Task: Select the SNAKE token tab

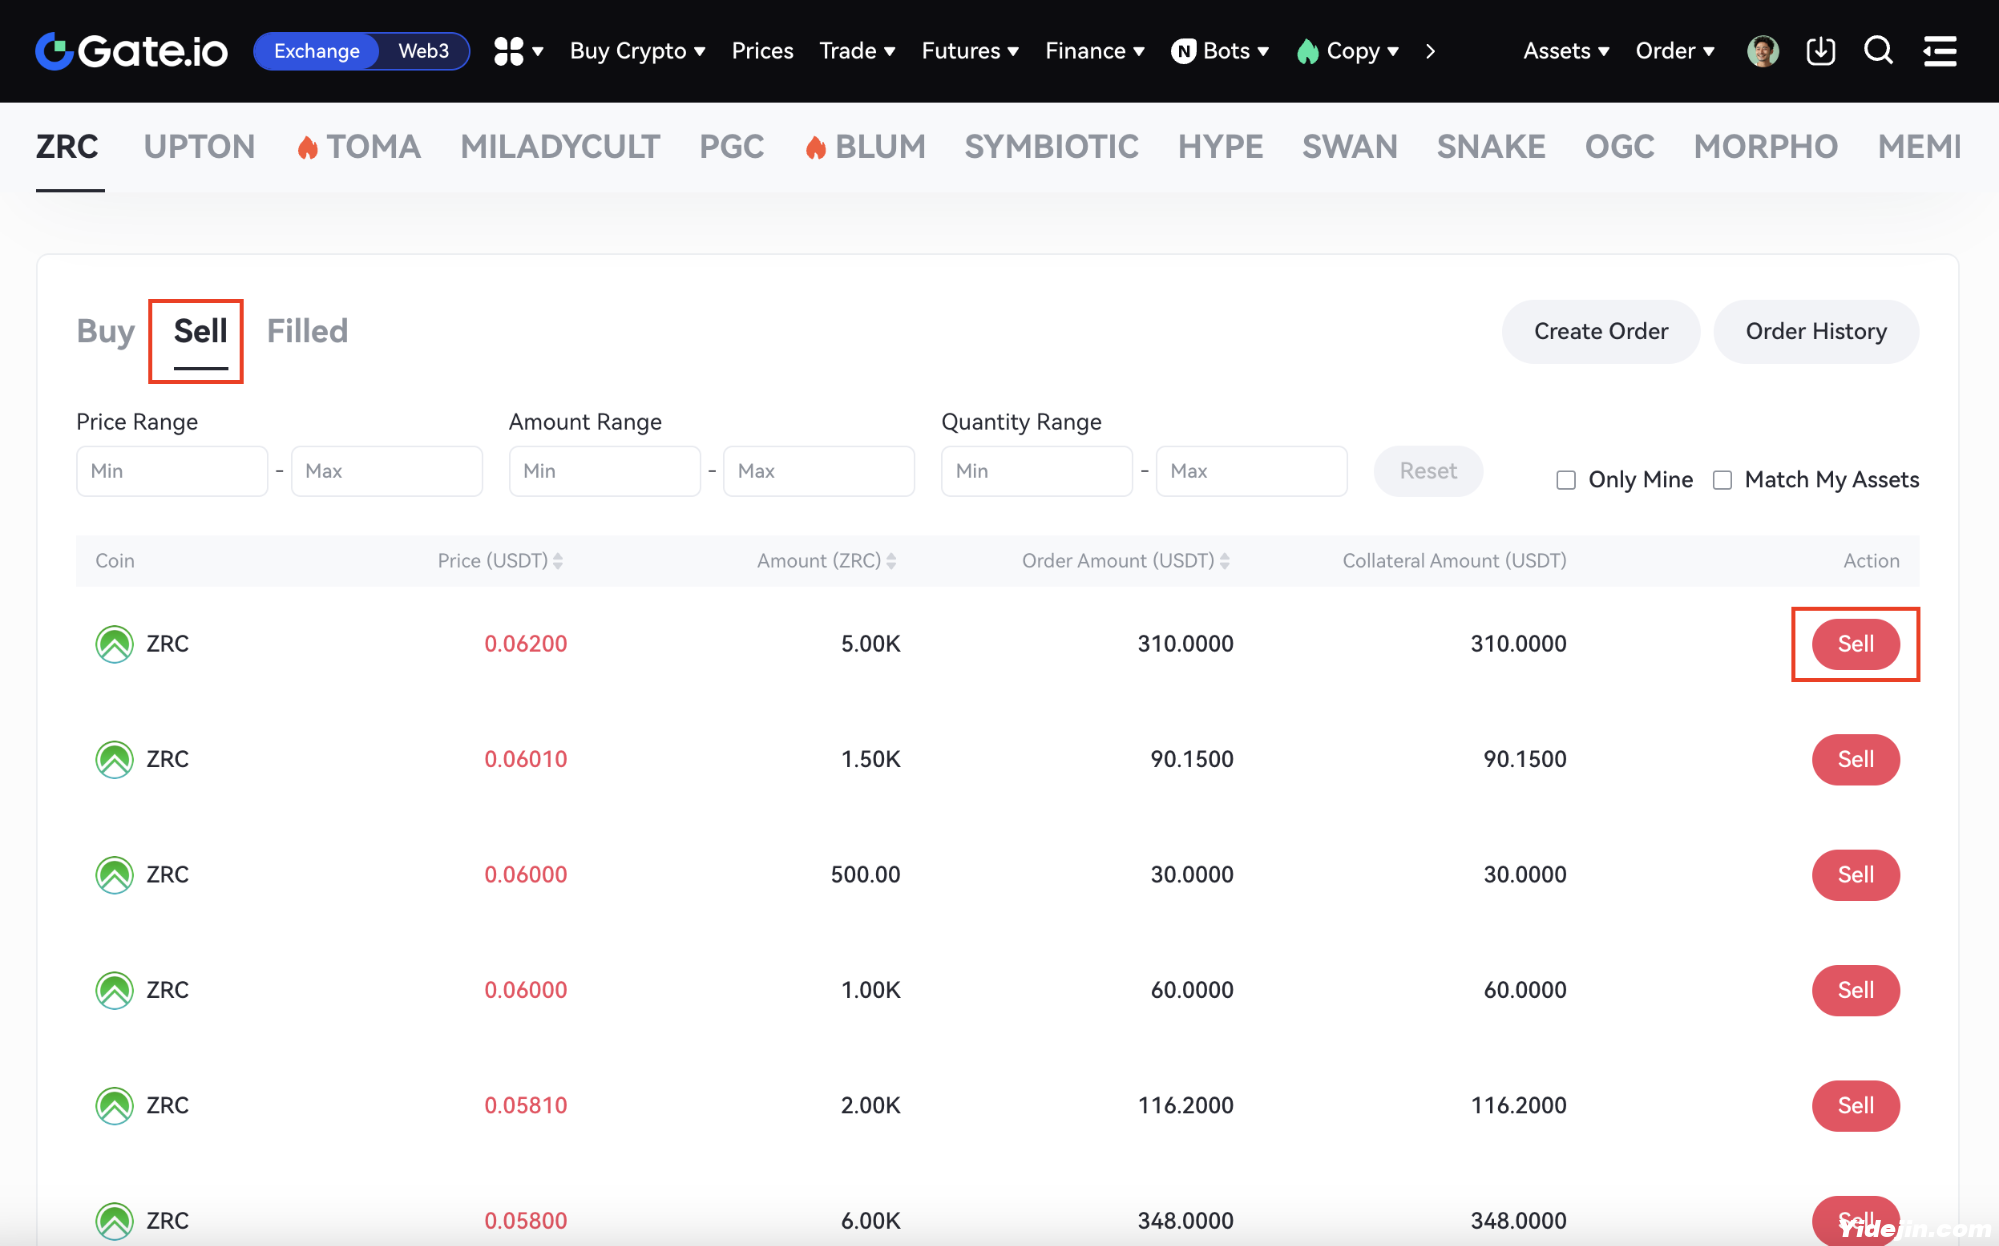Action: coord(1491,147)
